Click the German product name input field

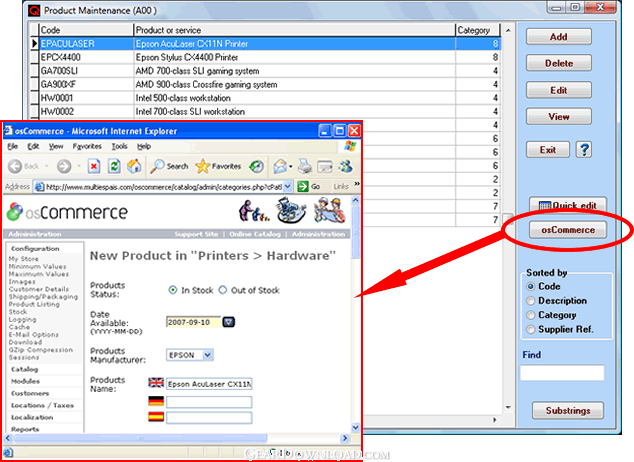209,402
